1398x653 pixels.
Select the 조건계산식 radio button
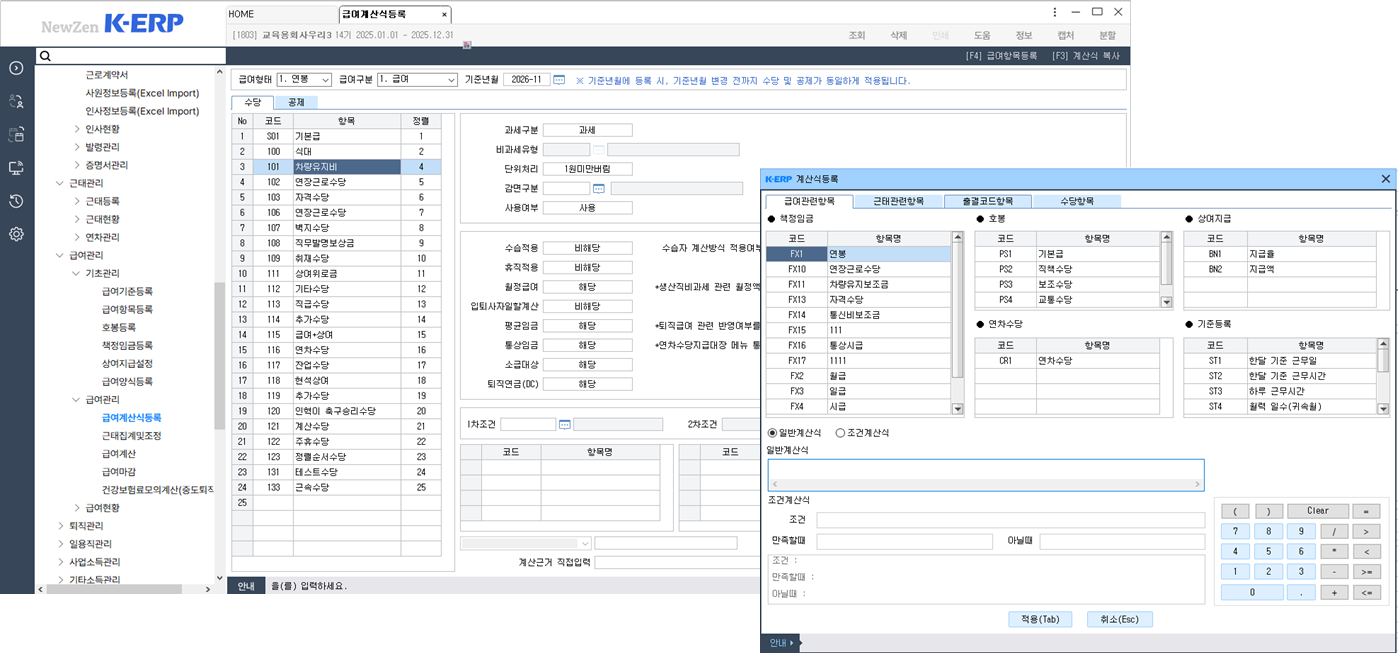tap(840, 433)
